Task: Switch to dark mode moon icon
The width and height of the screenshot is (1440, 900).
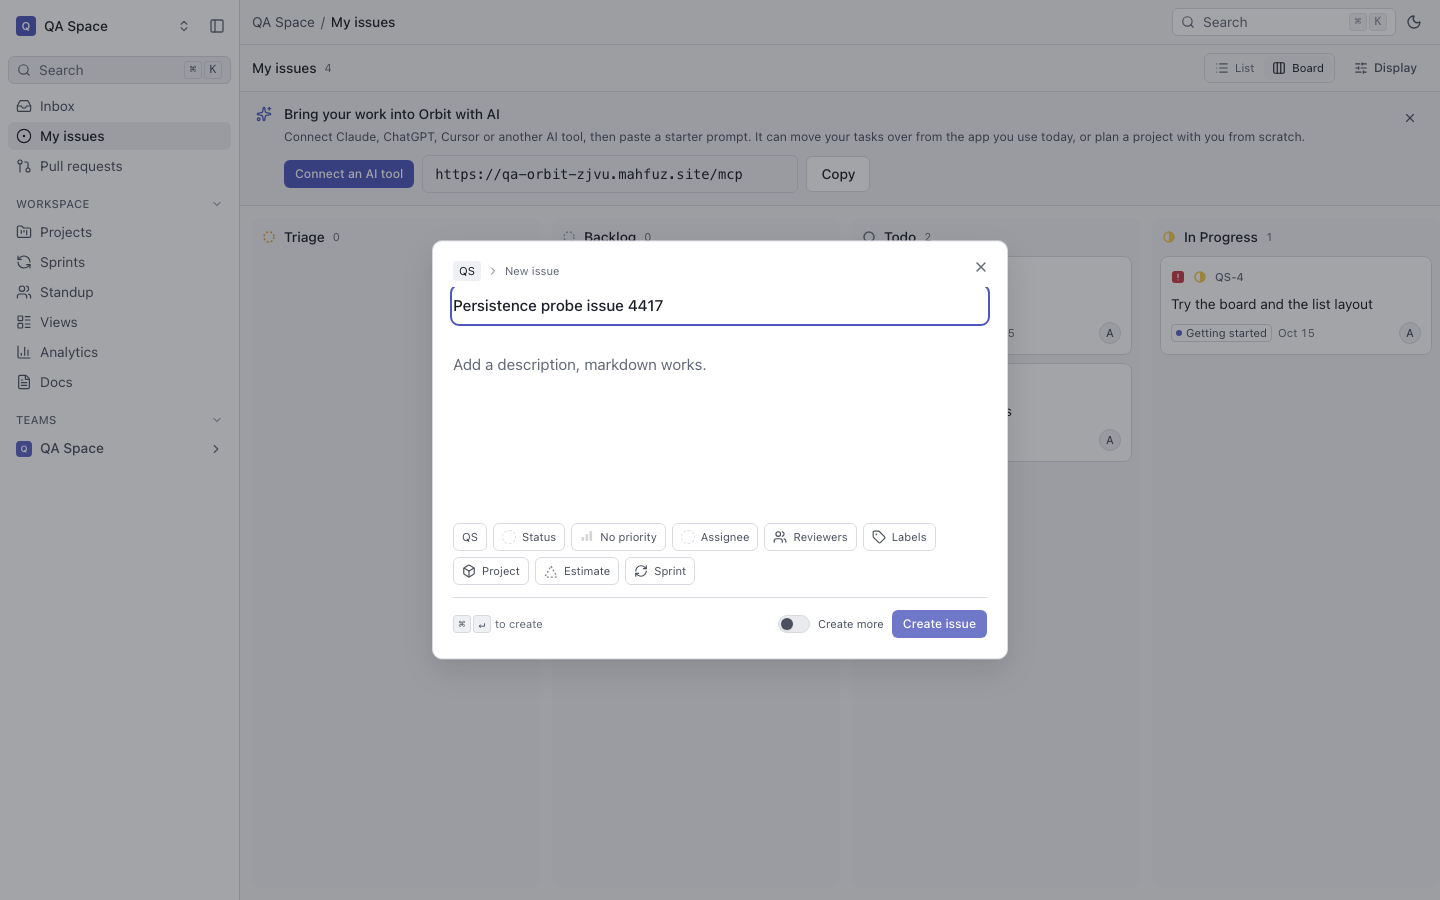Action: tap(1414, 22)
